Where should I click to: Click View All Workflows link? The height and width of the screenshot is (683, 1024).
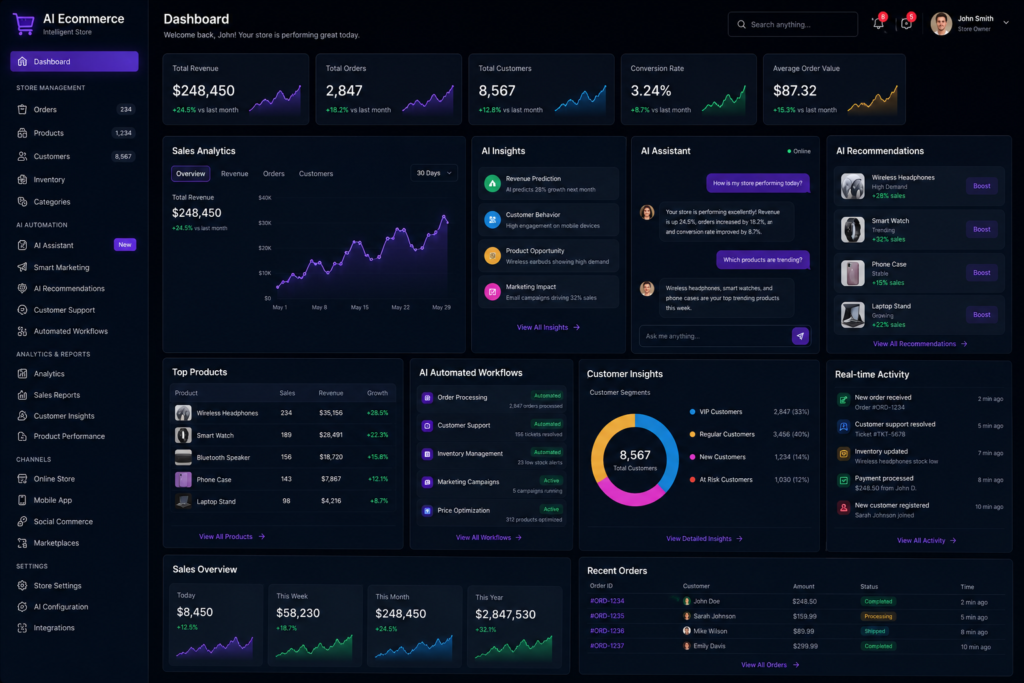[x=489, y=537]
